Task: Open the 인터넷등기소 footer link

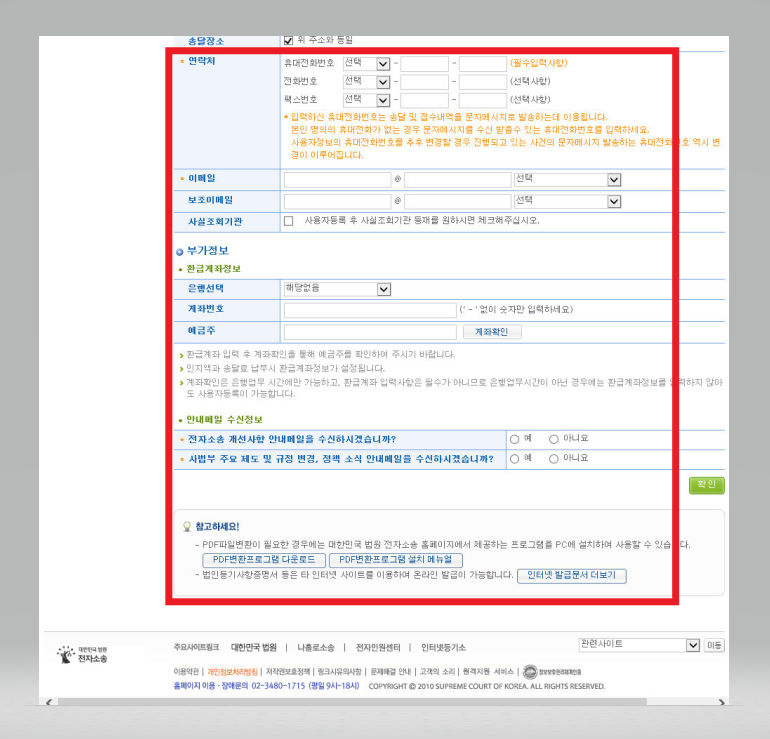Action: [443, 648]
